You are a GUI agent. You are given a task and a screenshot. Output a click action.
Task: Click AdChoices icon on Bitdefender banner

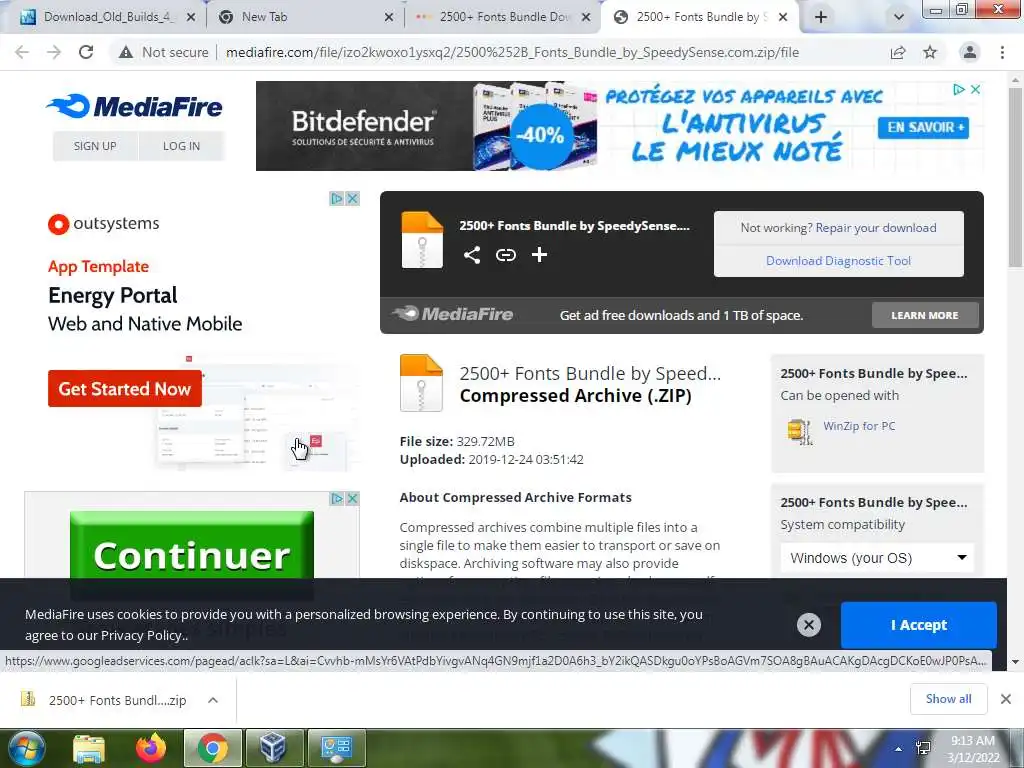point(959,89)
